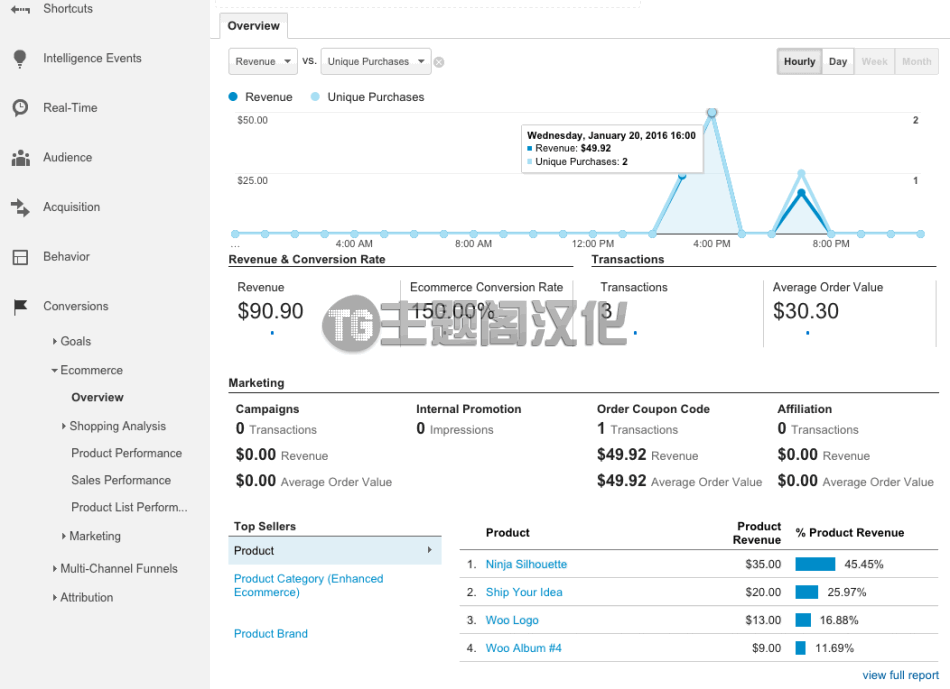Click the Order Coupon Code heading

(653, 409)
